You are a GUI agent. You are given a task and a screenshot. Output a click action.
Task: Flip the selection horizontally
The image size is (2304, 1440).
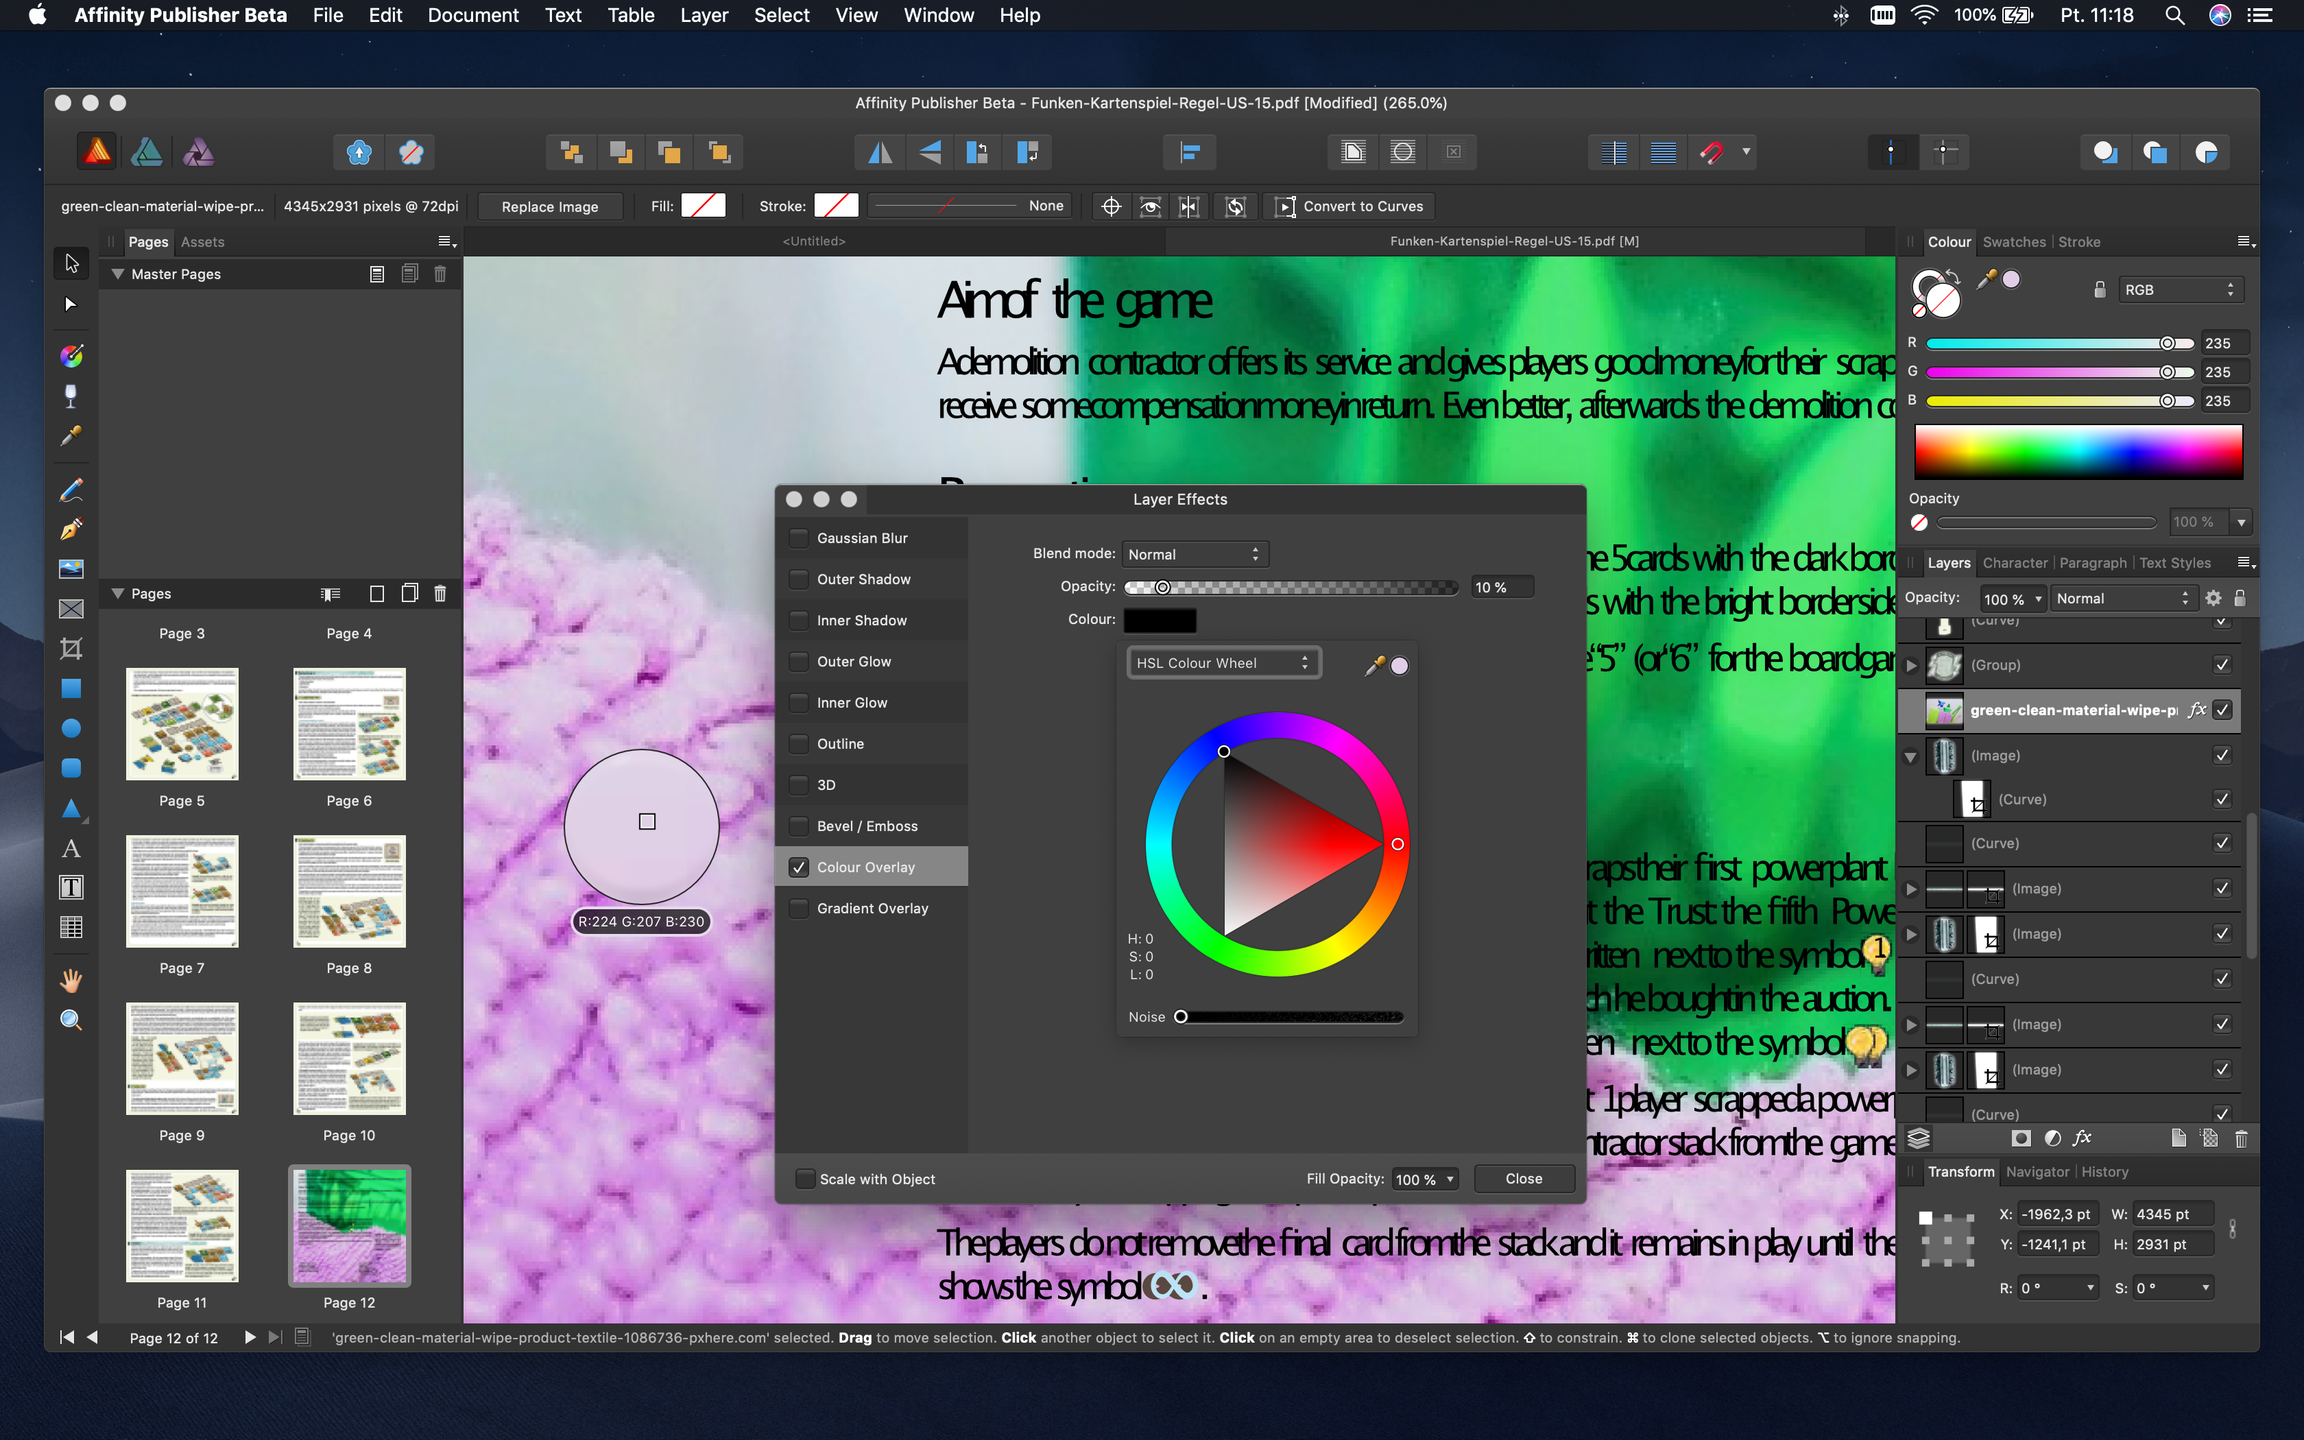880,152
